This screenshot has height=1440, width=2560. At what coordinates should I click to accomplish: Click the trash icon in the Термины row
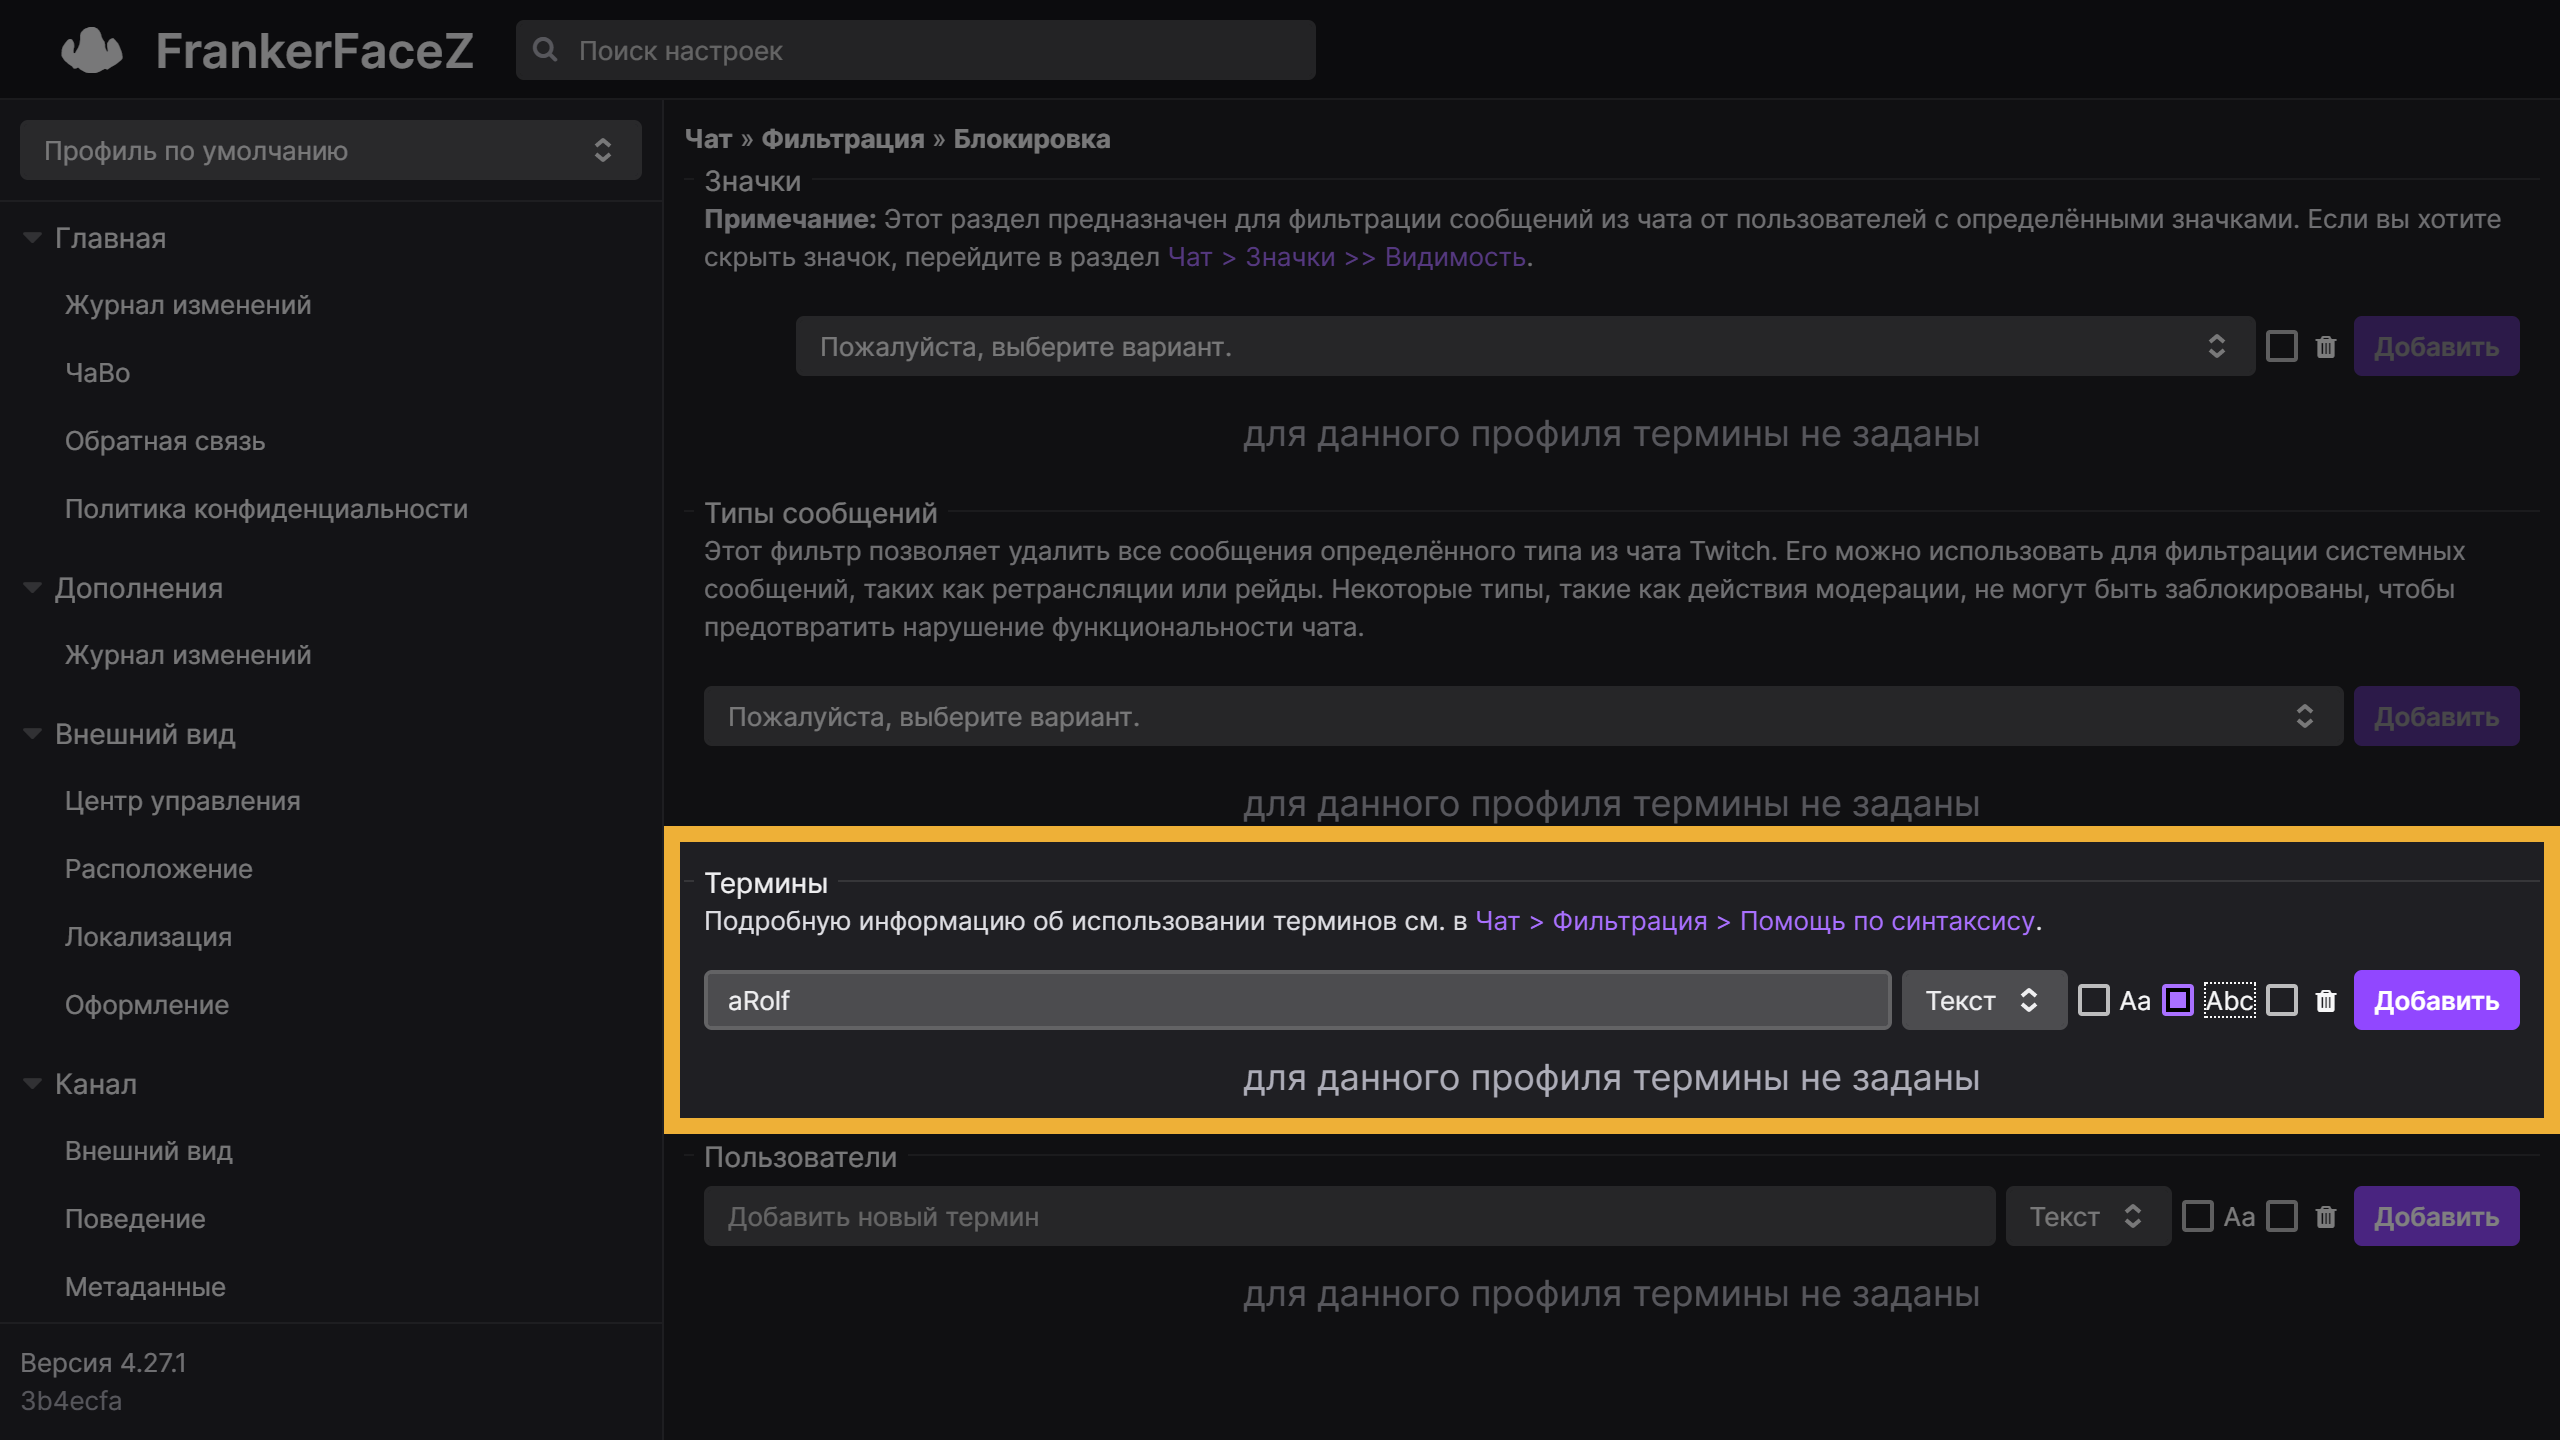pos(2326,1001)
